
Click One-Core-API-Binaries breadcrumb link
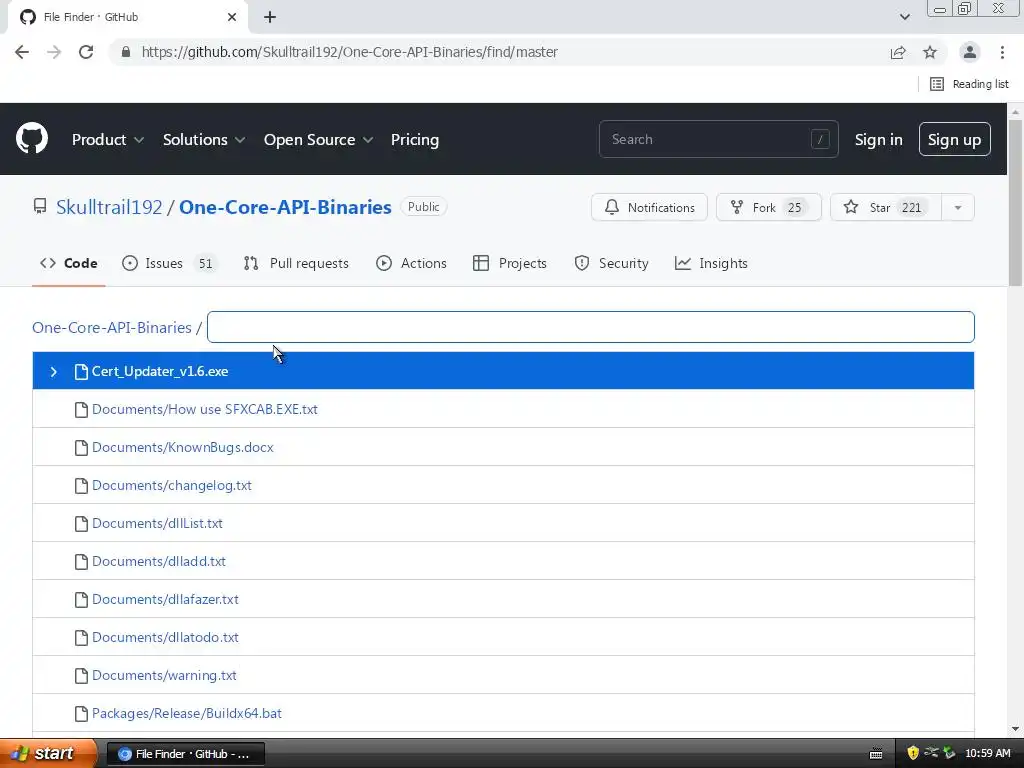coord(112,327)
